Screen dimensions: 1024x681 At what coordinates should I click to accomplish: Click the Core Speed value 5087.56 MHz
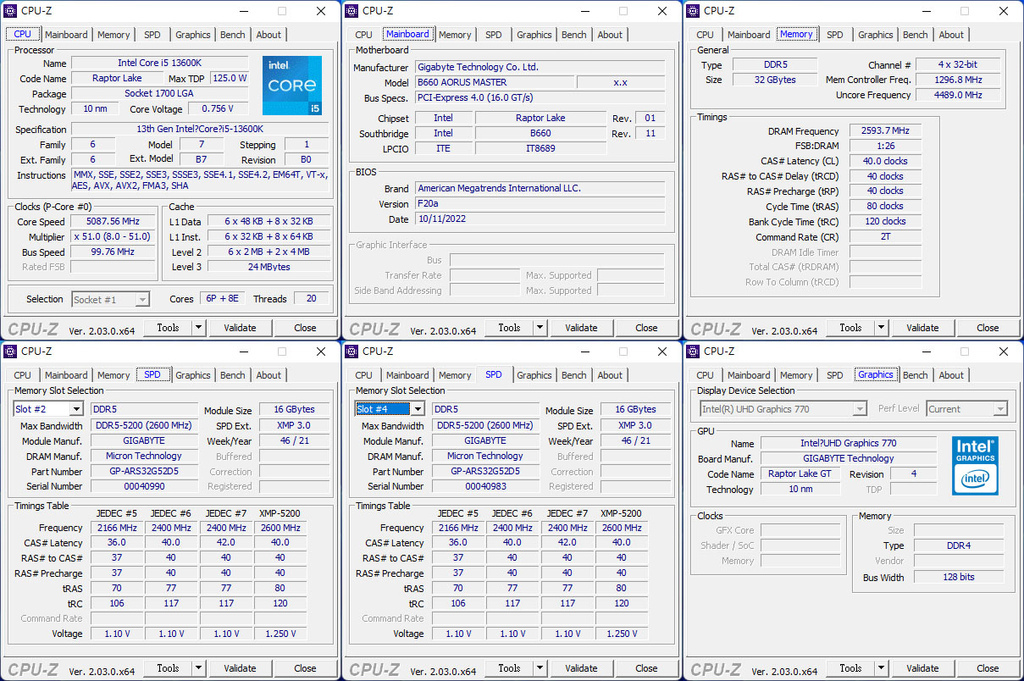coord(113,221)
